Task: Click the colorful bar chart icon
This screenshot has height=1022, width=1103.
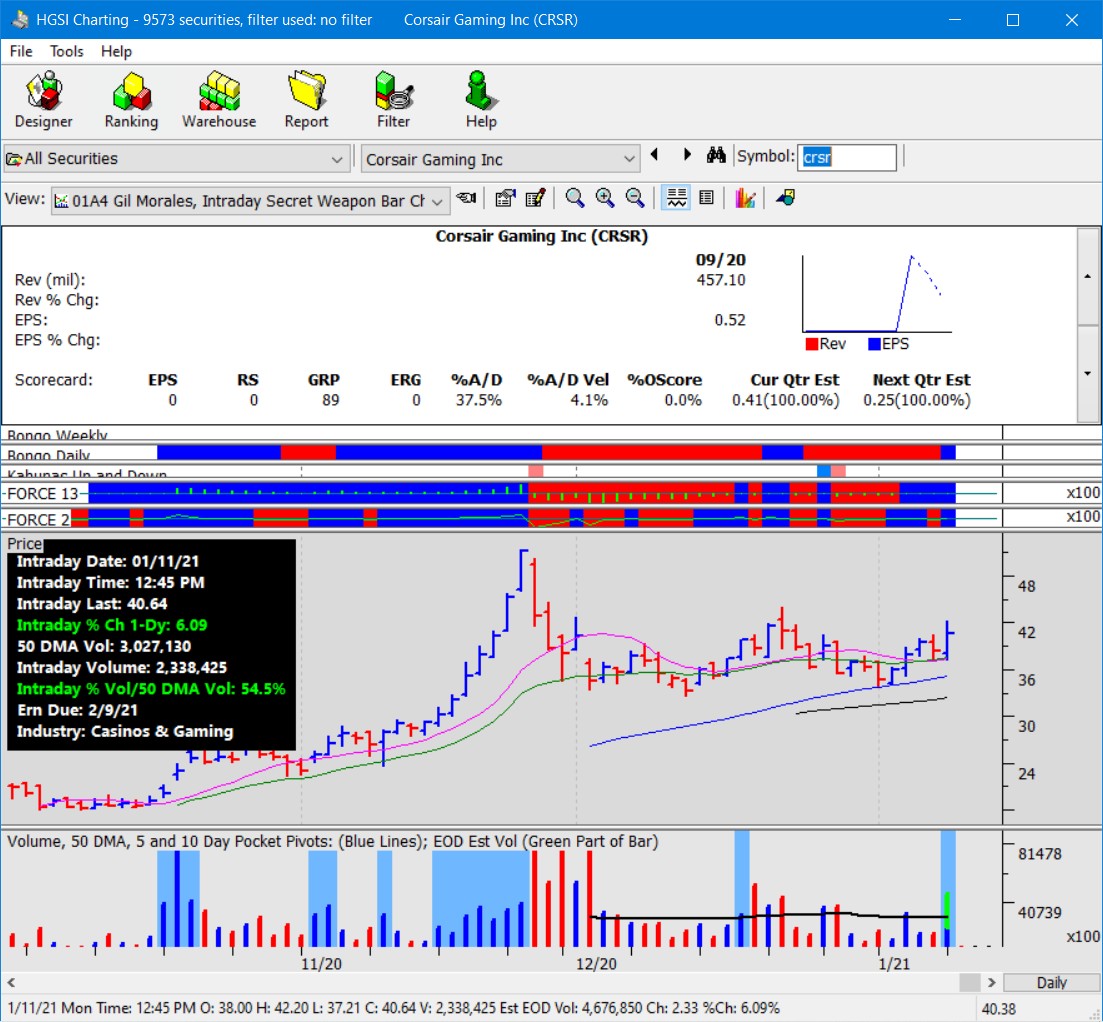Action: coord(746,198)
